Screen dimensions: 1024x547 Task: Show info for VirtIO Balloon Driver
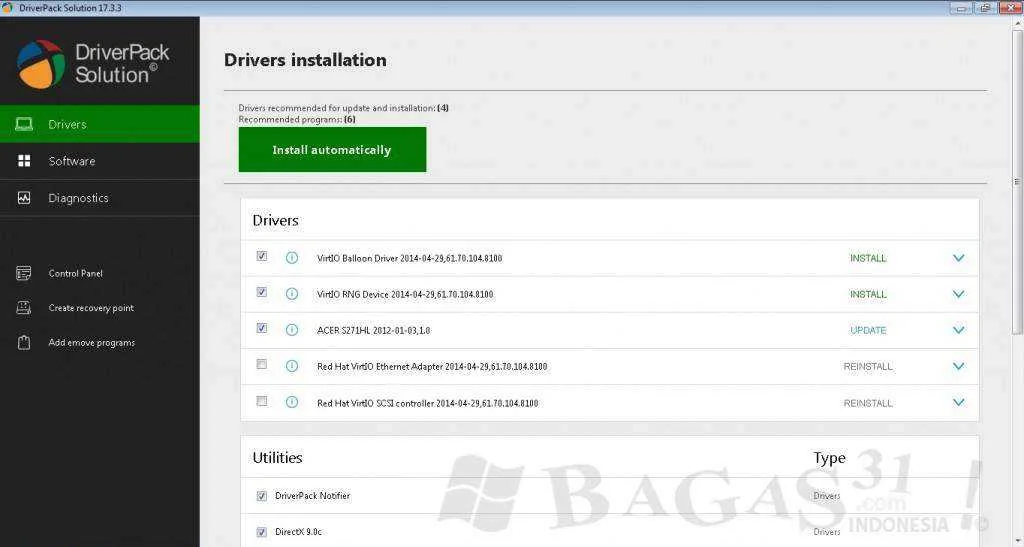pos(292,258)
